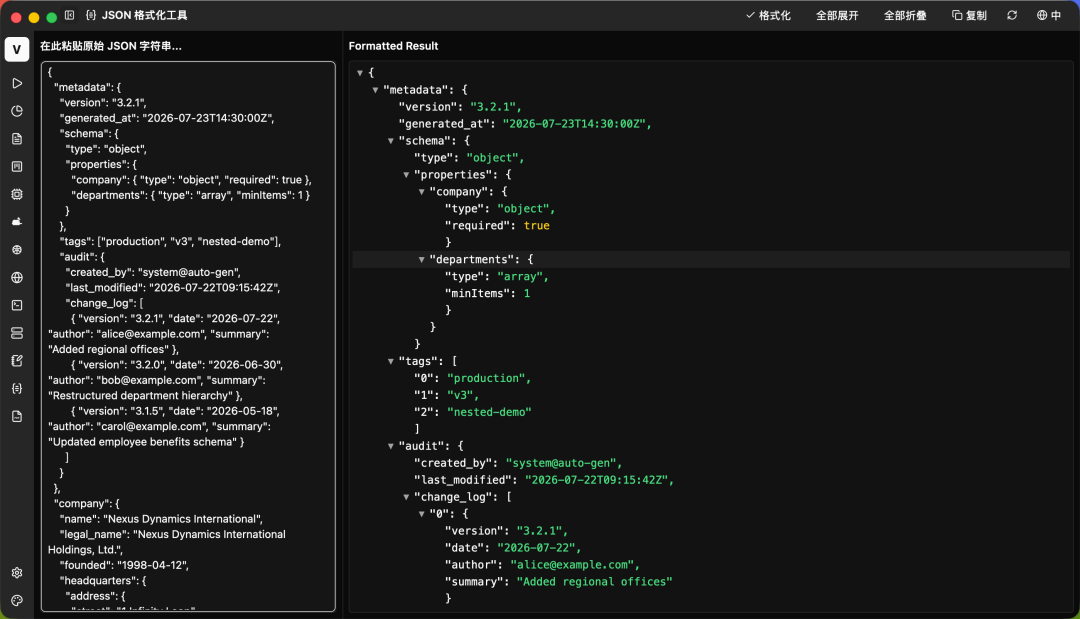Collapse the "change_log" array
1080x619 pixels.
pyautogui.click(x=406, y=496)
